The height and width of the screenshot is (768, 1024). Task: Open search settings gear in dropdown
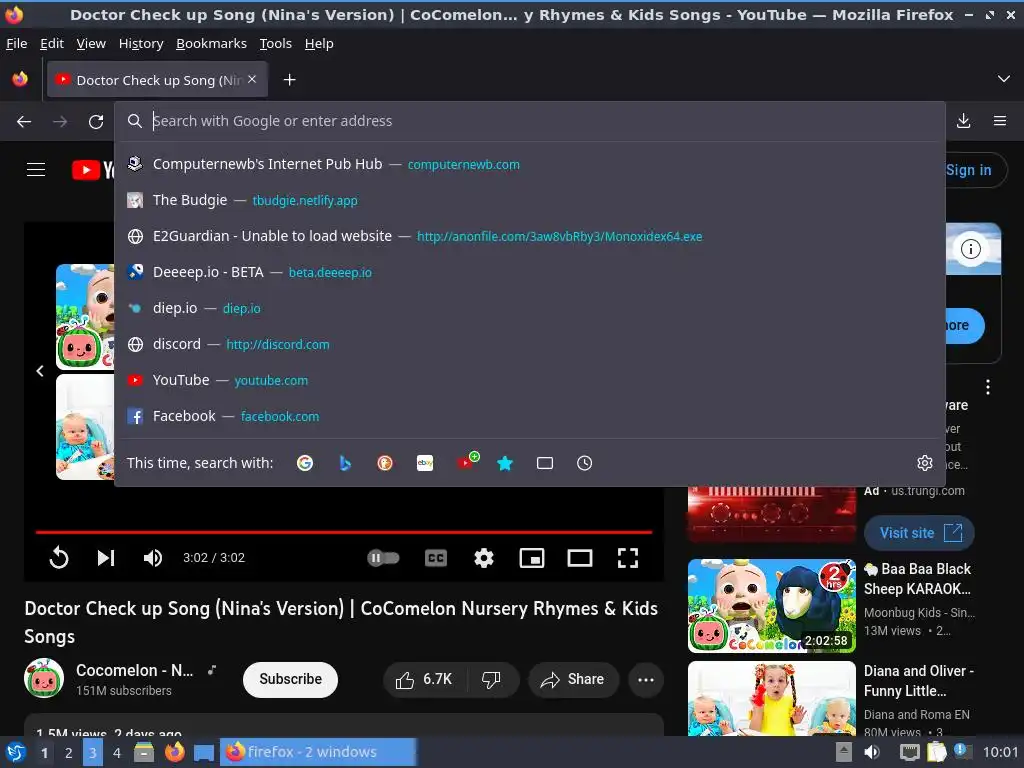coord(925,463)
